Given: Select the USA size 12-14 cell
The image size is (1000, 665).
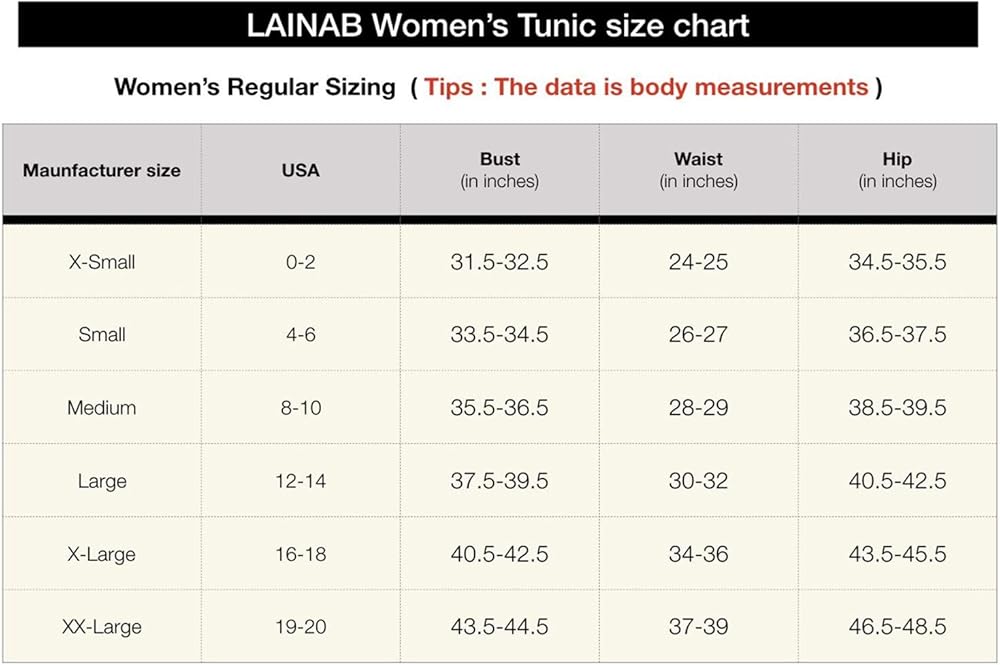Looking at the screenshot, I should coord(300,481).
